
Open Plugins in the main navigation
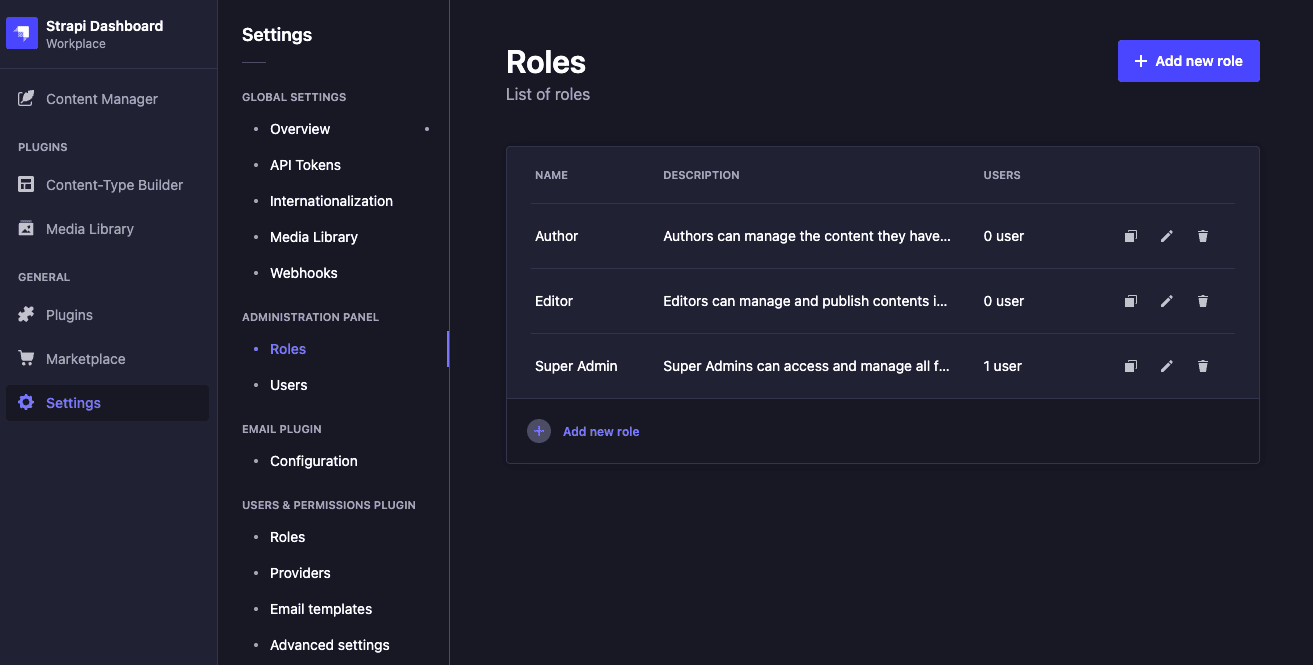[x=108, y=315]
